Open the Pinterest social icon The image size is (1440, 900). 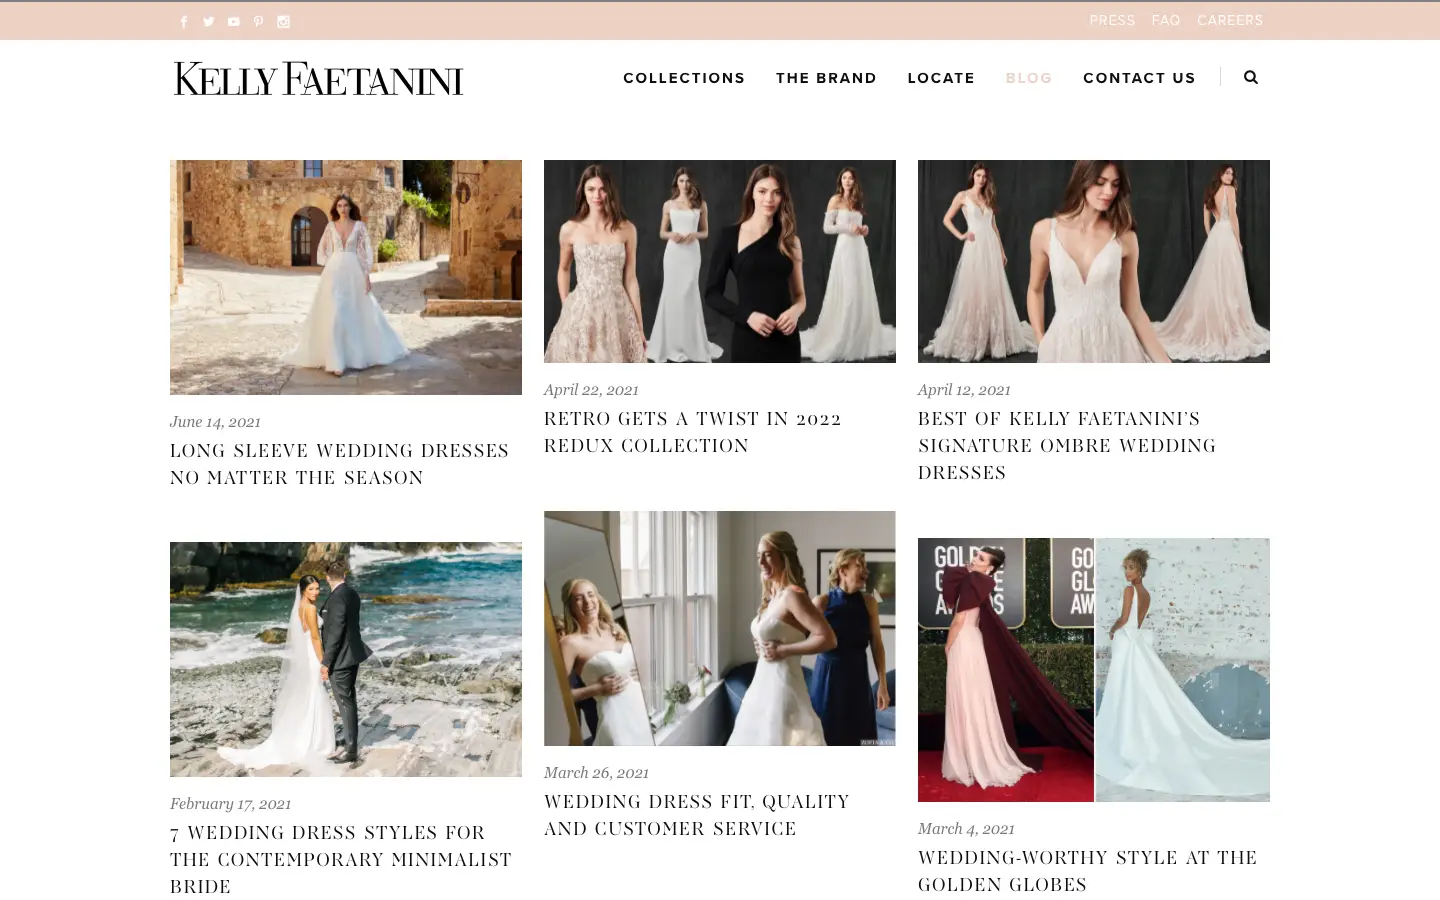(x=259, y=22)
